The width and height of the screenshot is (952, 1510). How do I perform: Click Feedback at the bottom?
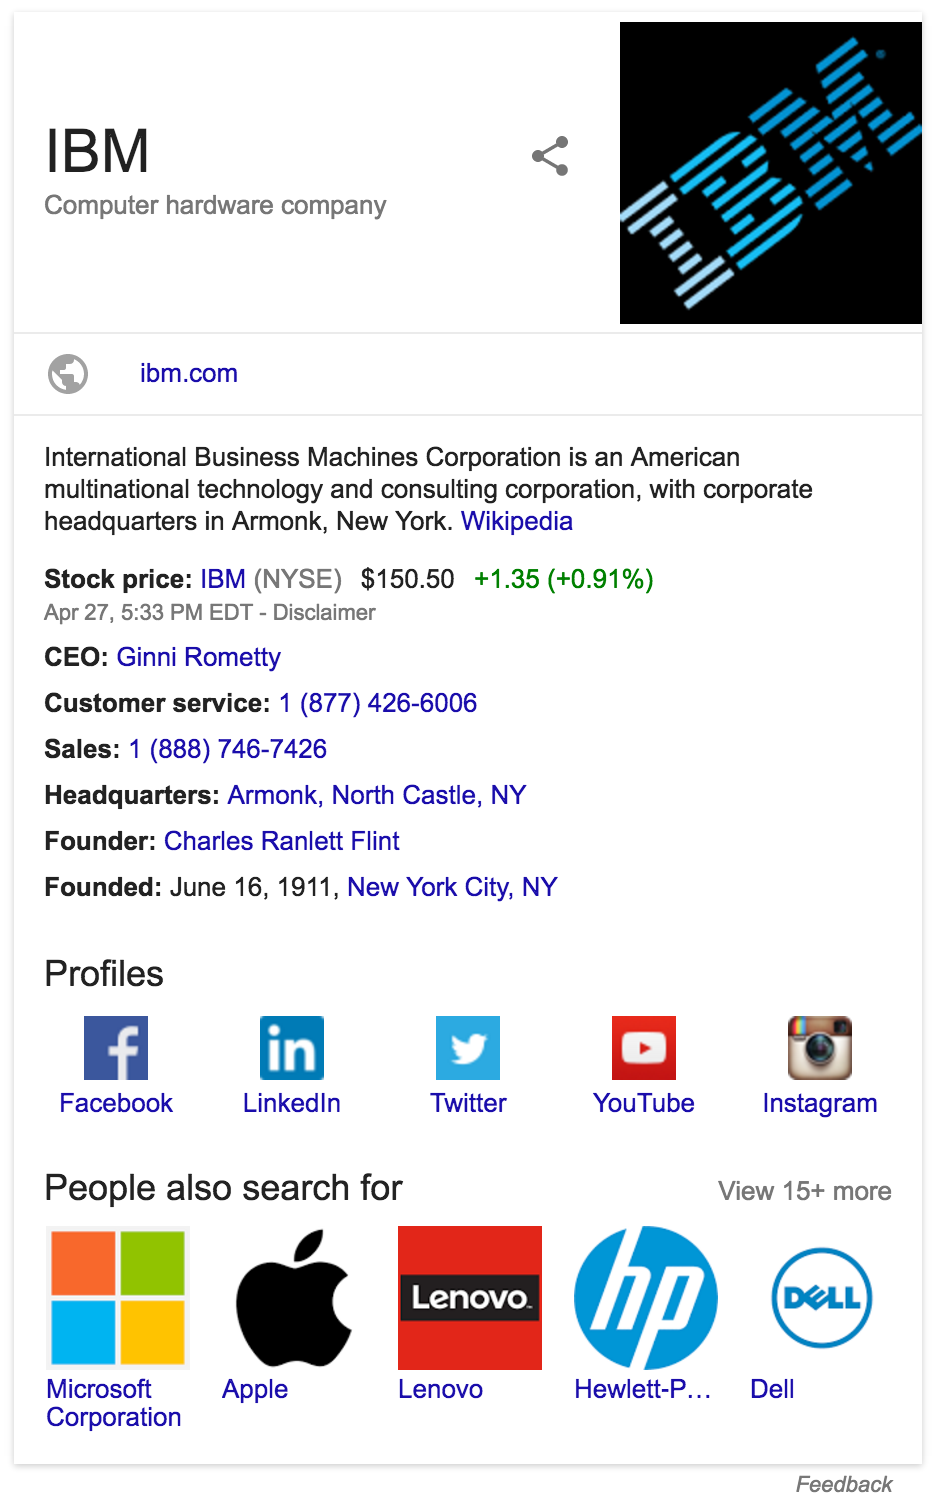coord(843,1483)
